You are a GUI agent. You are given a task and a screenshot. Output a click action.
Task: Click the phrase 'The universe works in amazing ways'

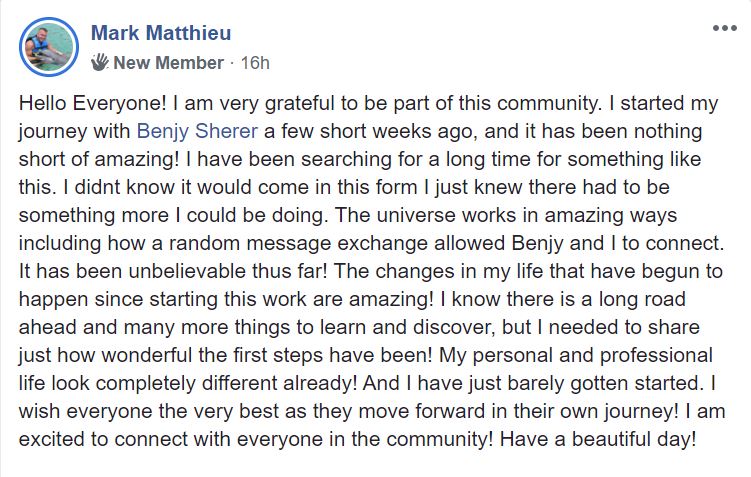coord(506,215)
